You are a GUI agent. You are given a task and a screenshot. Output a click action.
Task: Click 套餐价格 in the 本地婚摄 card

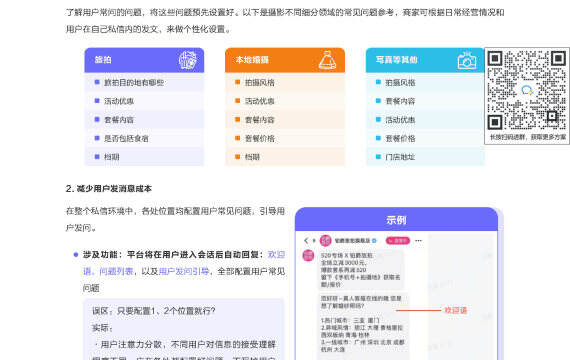(x=260, y=138)
